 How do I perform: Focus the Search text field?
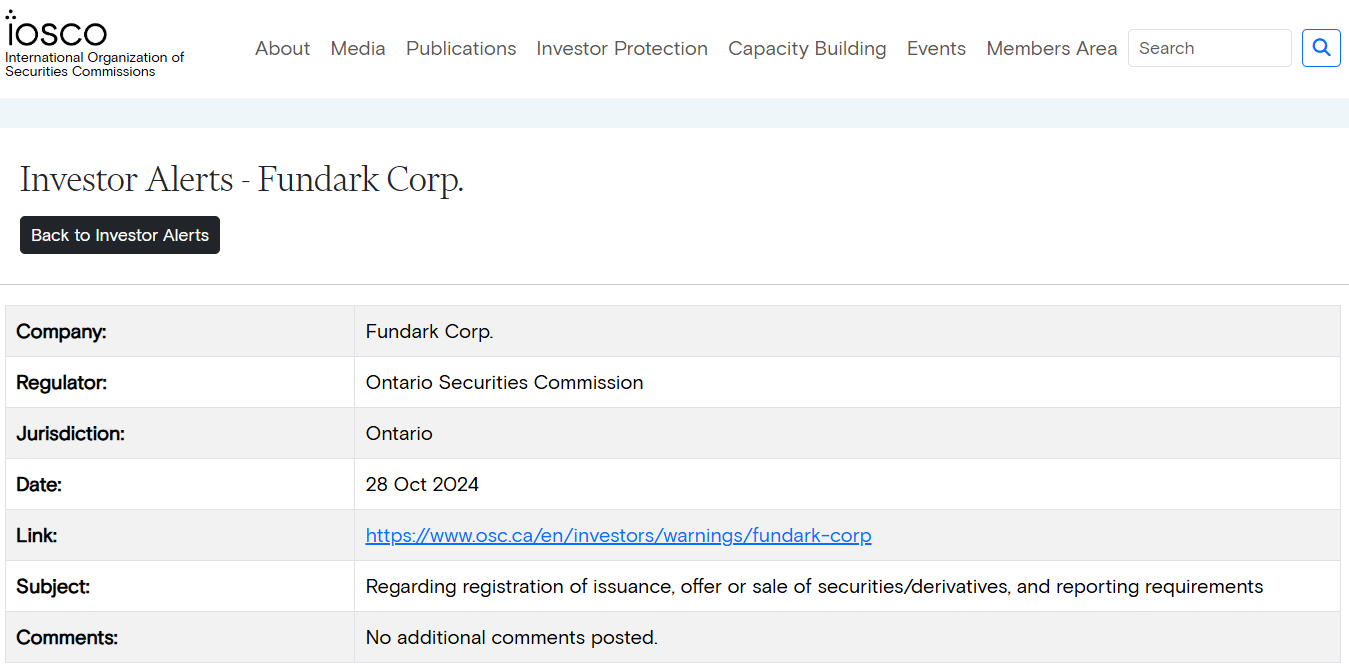1209,48
